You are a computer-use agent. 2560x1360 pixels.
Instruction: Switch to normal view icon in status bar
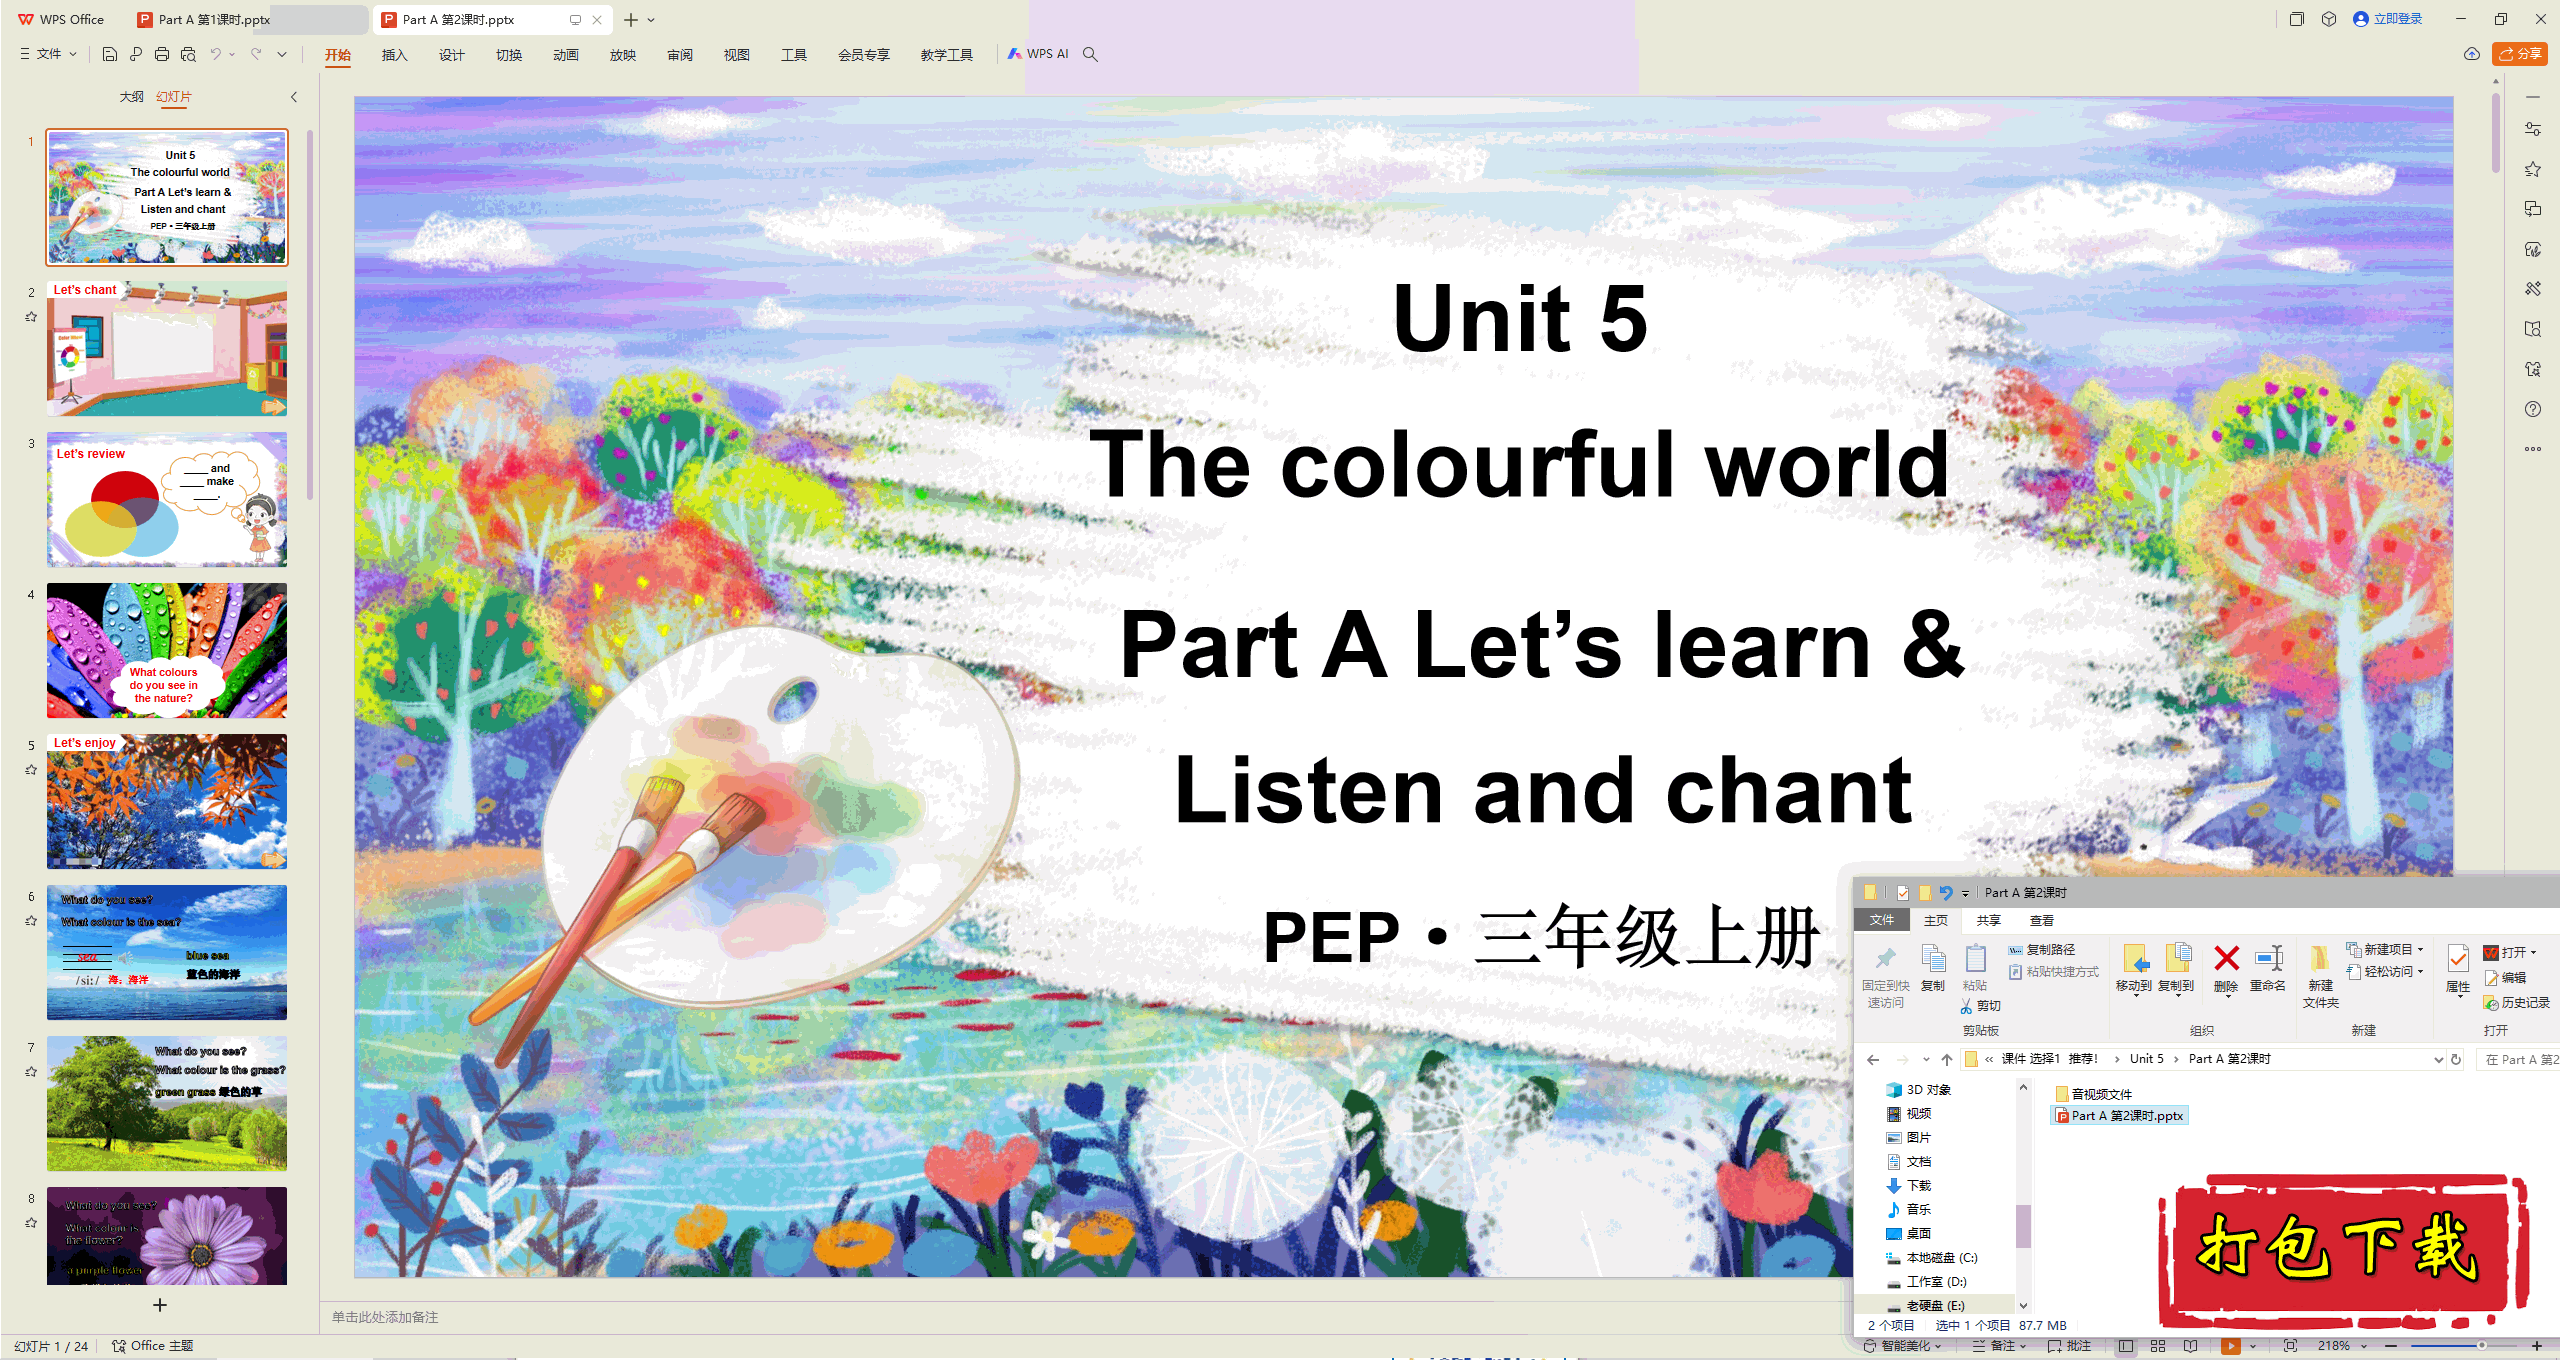click(x=2126, y=1346)
